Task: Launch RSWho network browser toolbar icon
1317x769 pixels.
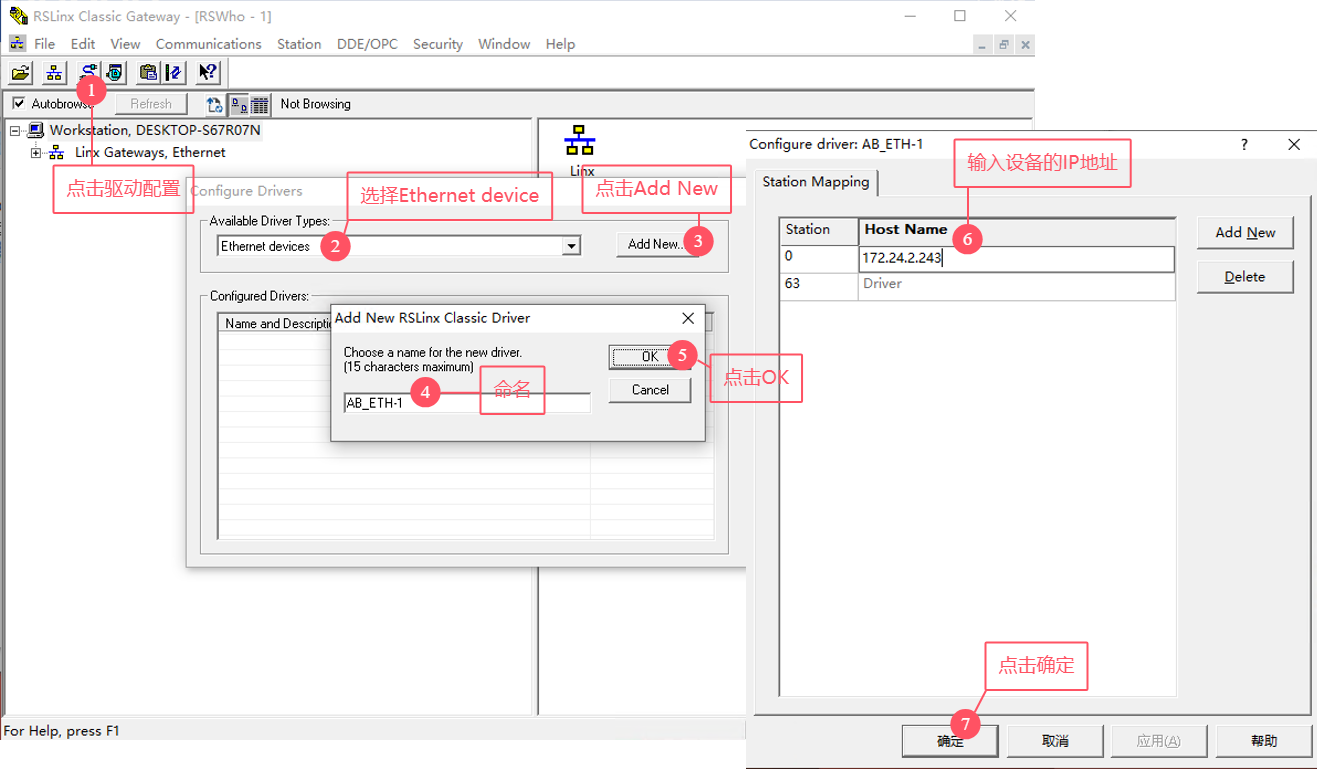Action: tap(54, 72)
